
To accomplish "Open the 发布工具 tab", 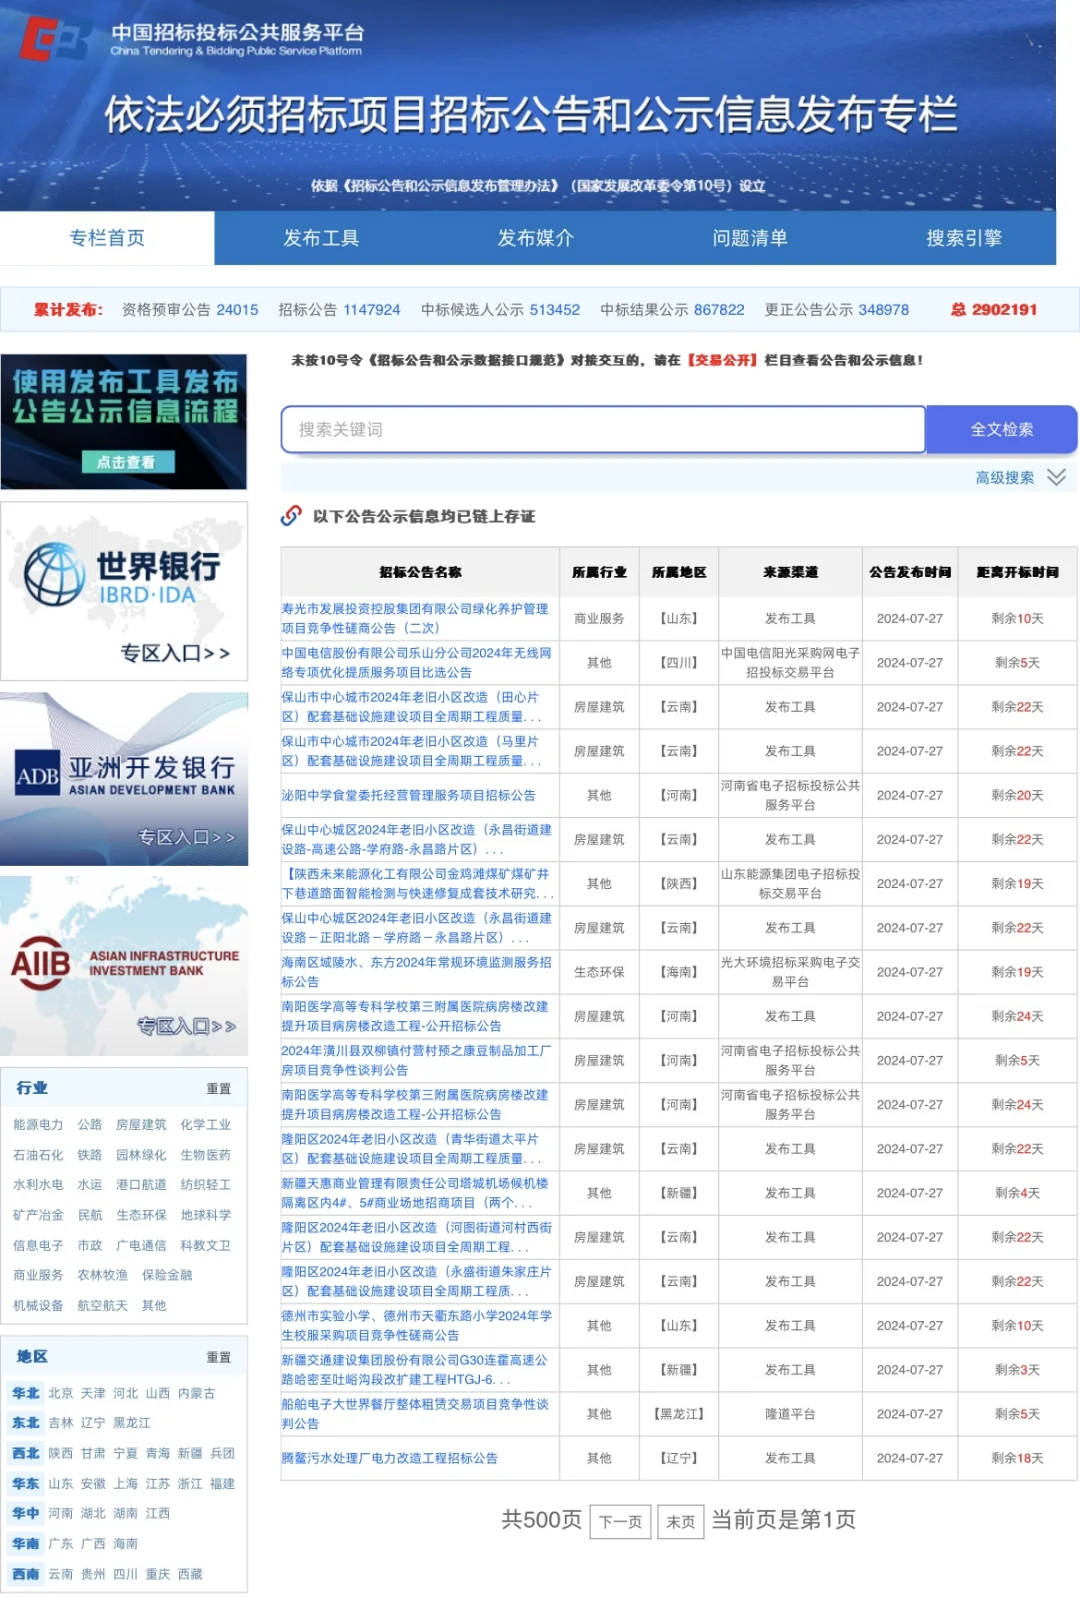I will (x=321, y=238).
